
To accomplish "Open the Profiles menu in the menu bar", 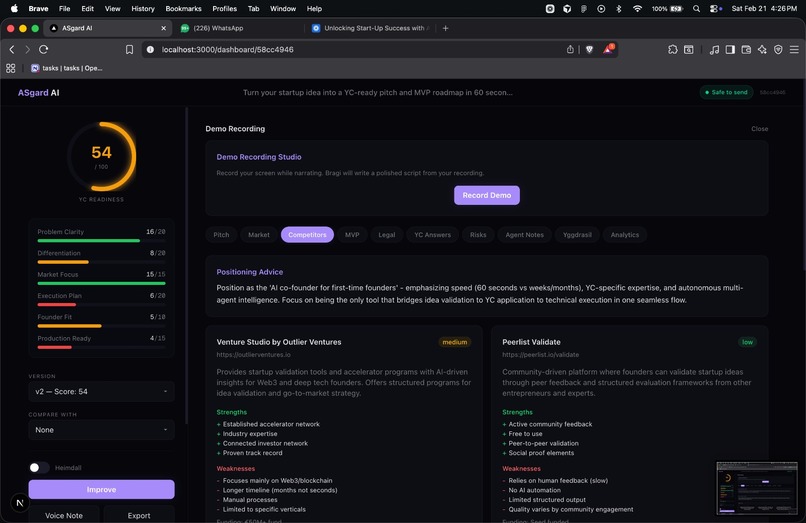I will click(x=224, y=8).
